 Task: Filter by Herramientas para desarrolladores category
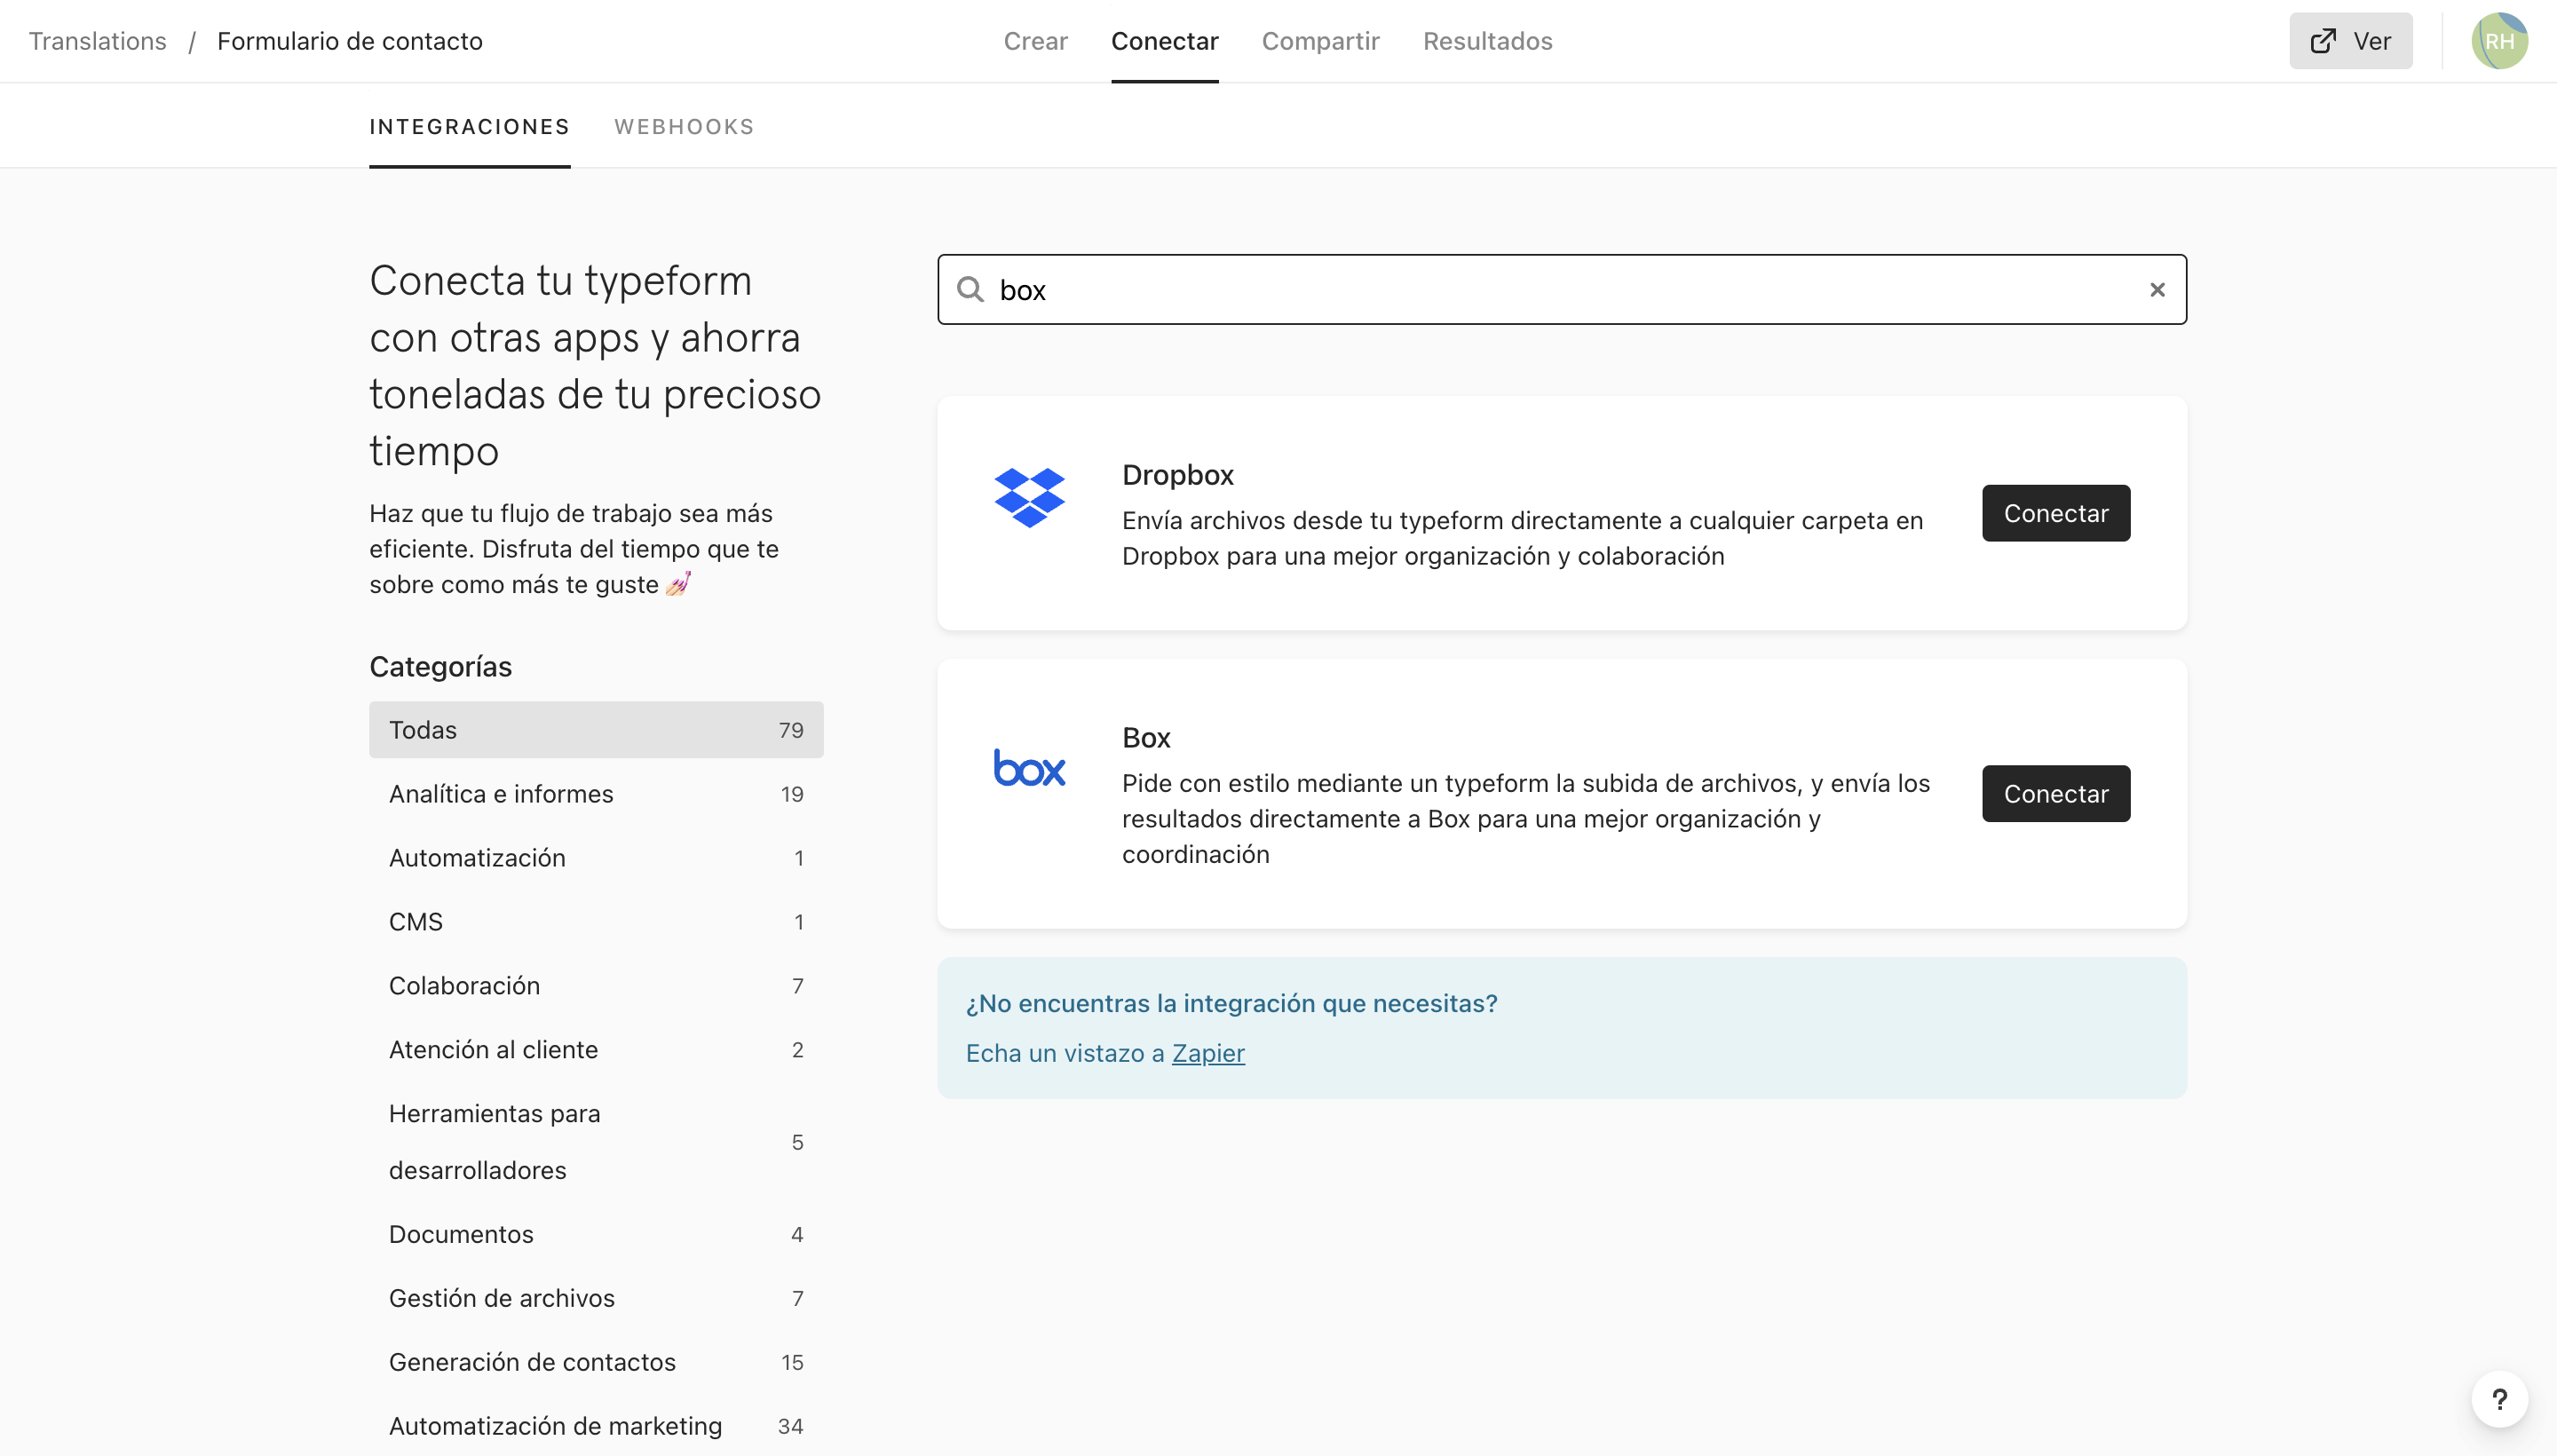point(596,1142)
